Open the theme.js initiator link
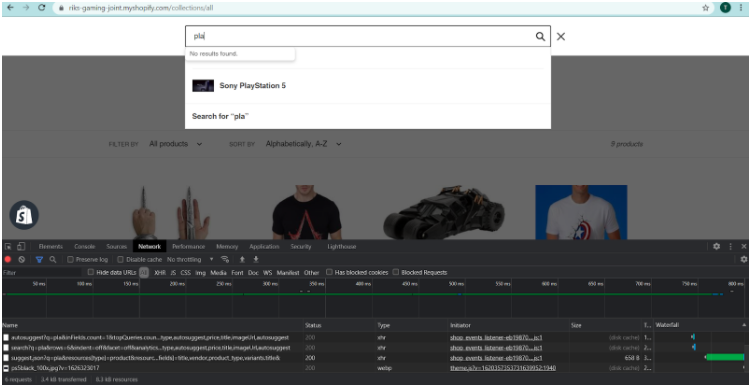This screenshot has height=386, width=749. point(503,368)
